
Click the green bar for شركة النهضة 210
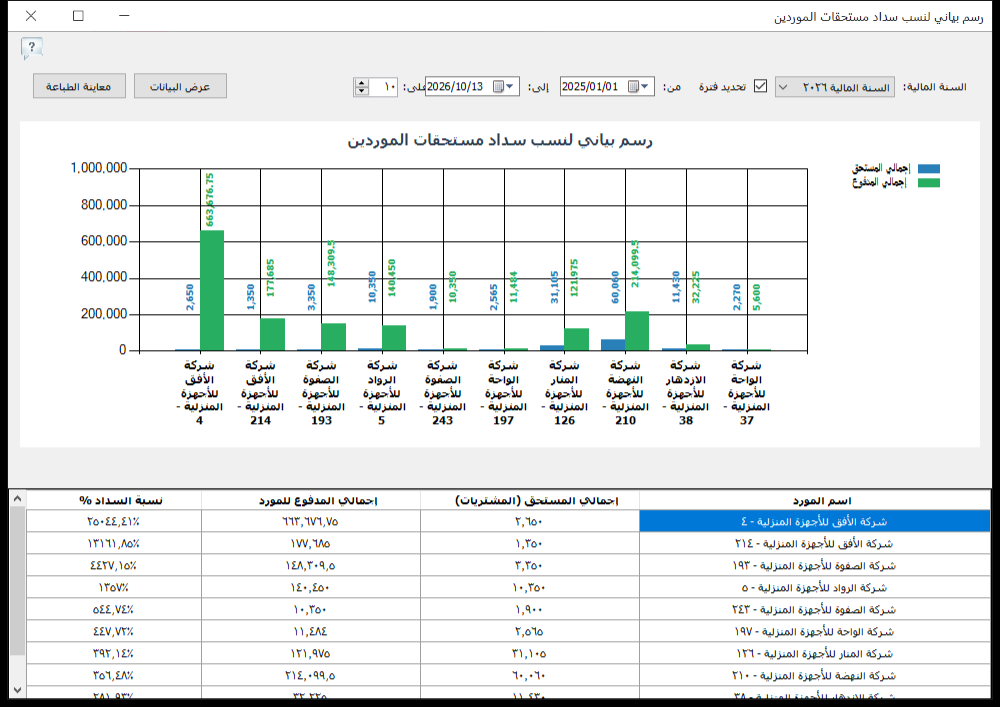point(637,331)
